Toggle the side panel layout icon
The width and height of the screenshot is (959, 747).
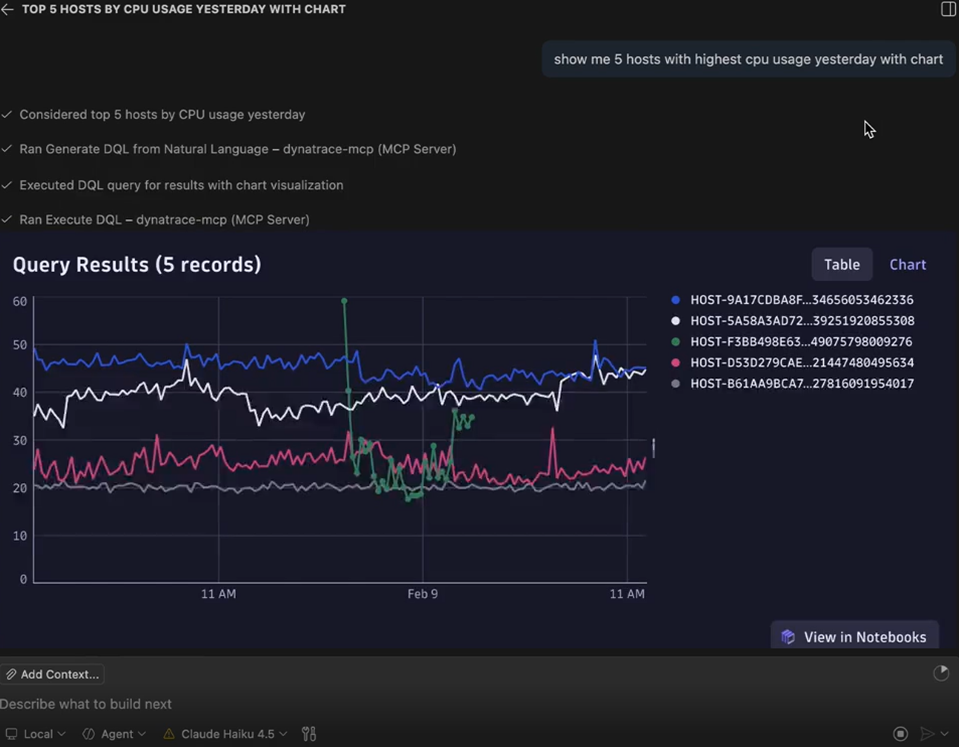948,9
